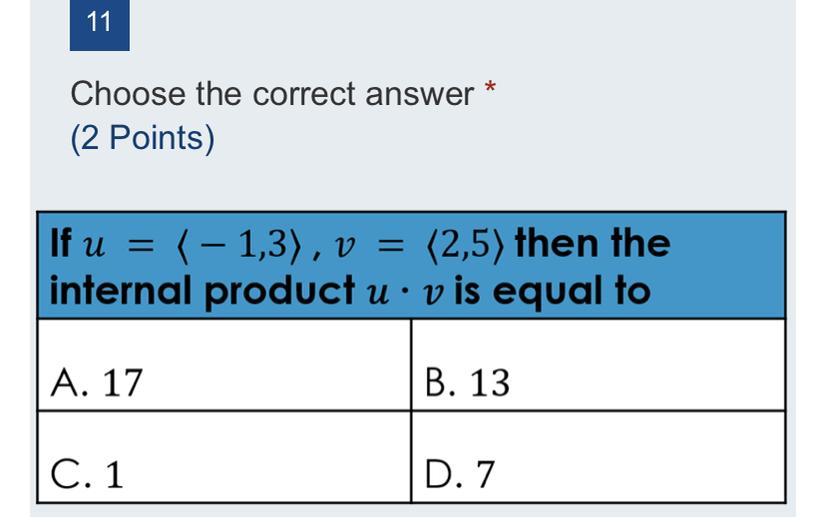Select the "Choose the correct answer" heading
Screen dimensions: 826x524
coord(272,94)
